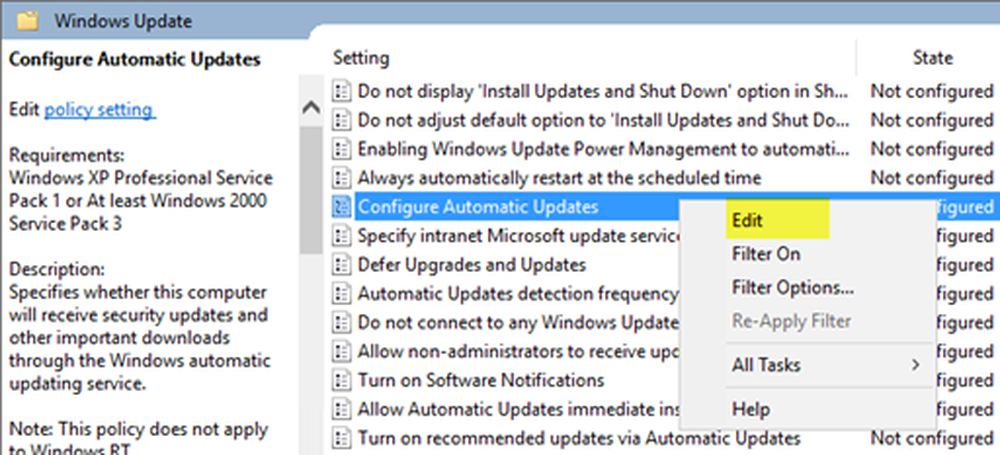The width and height of the screenshot is (1000, 455).
Task: Click 'Not configured' state of 'Always automatically restart' row
Action: click(x=932, y=177)
